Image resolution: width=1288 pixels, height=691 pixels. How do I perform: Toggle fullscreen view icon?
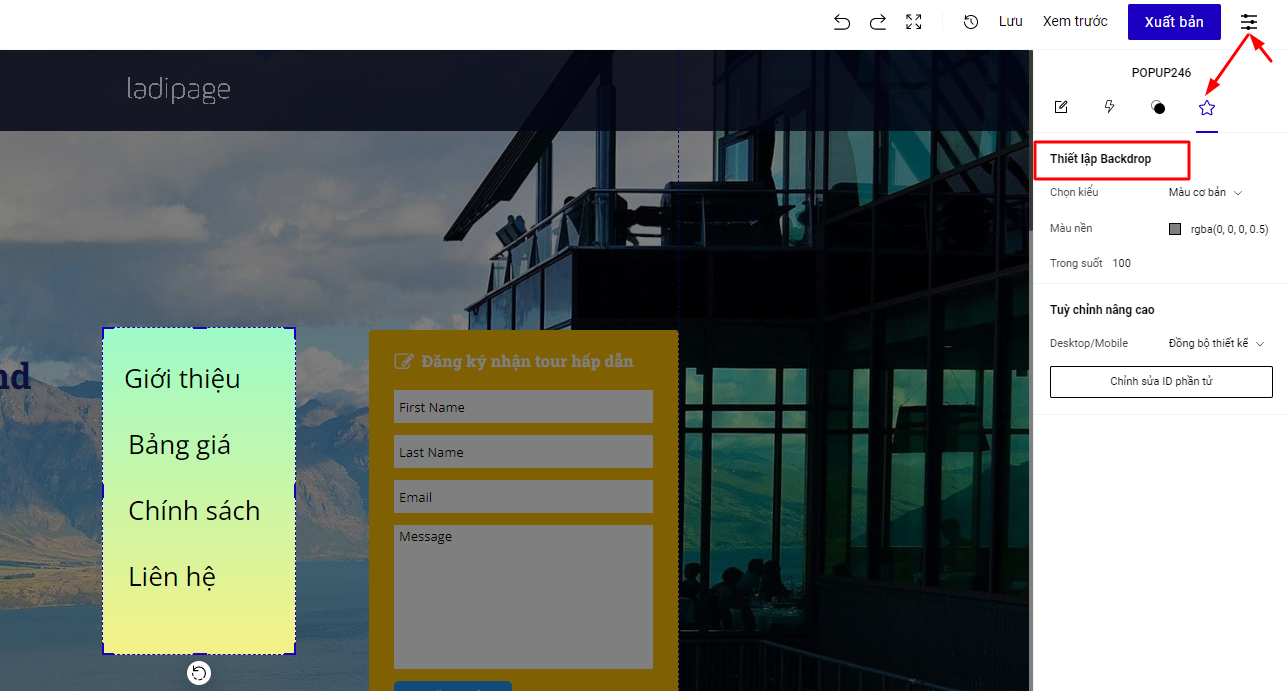pyautogui.click(x=913, y=22)
